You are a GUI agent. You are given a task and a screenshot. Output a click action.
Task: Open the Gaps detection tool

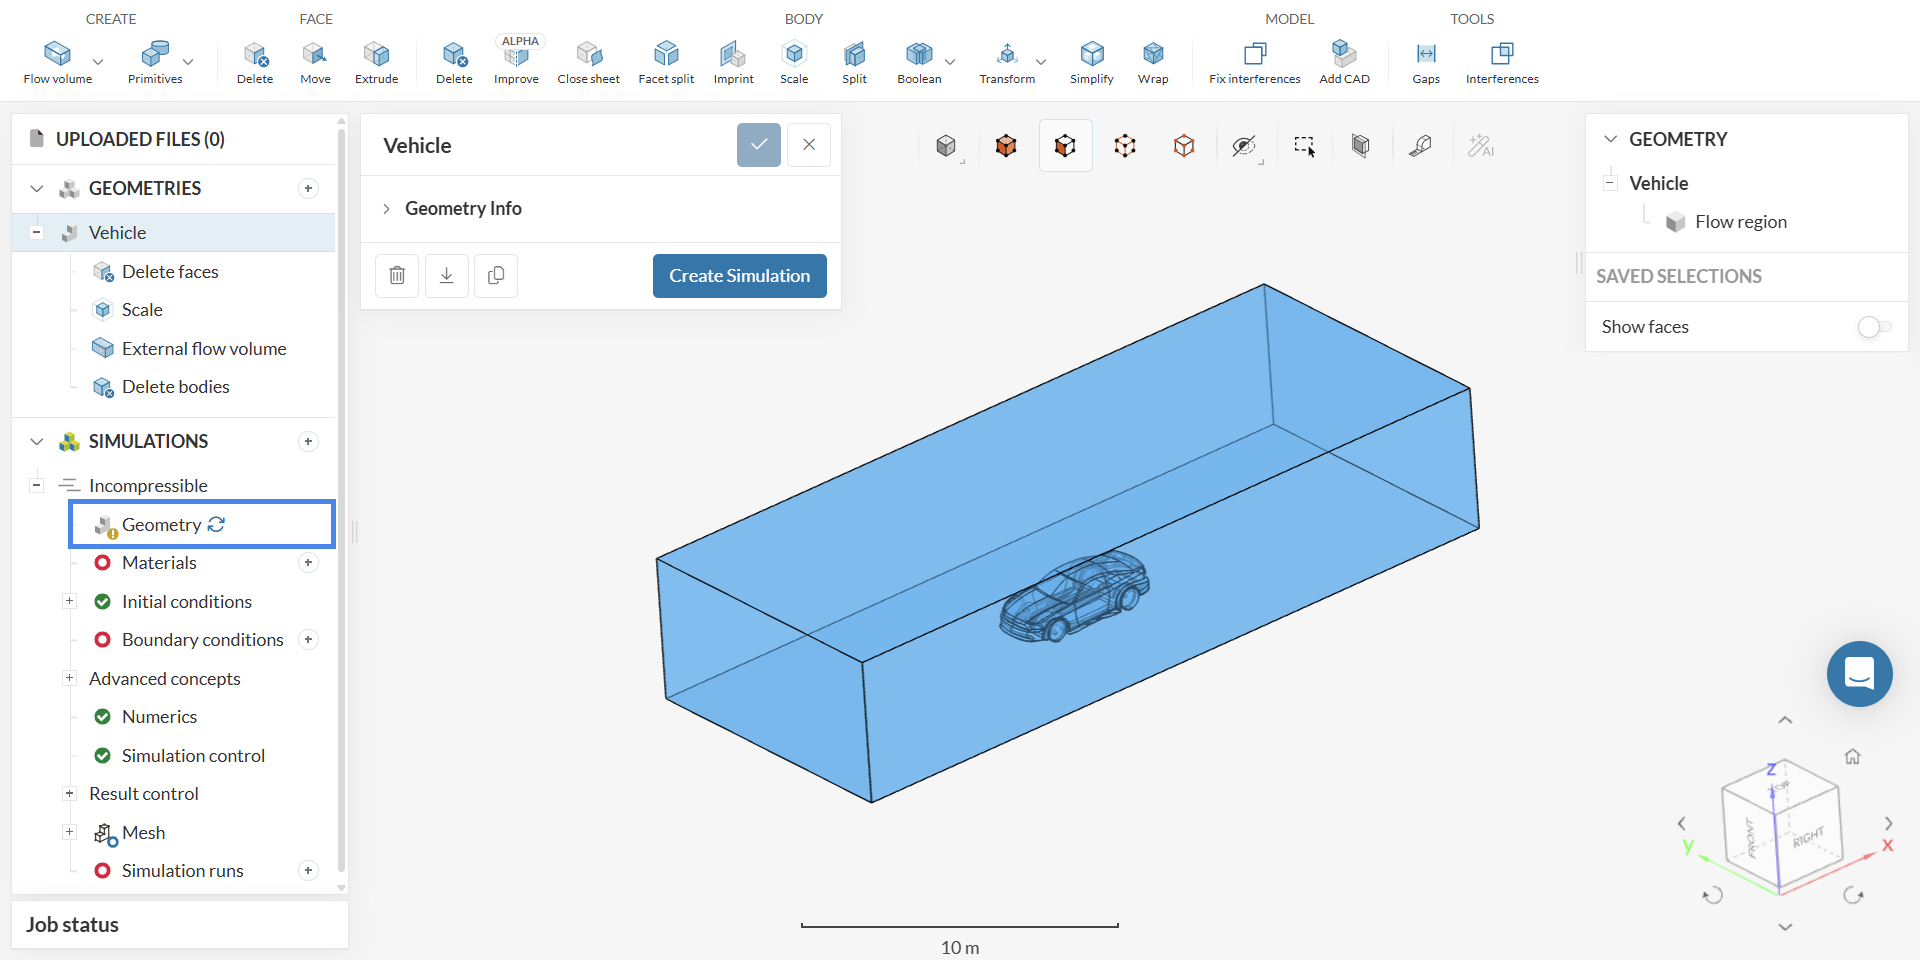click(x=1426, y=62)
